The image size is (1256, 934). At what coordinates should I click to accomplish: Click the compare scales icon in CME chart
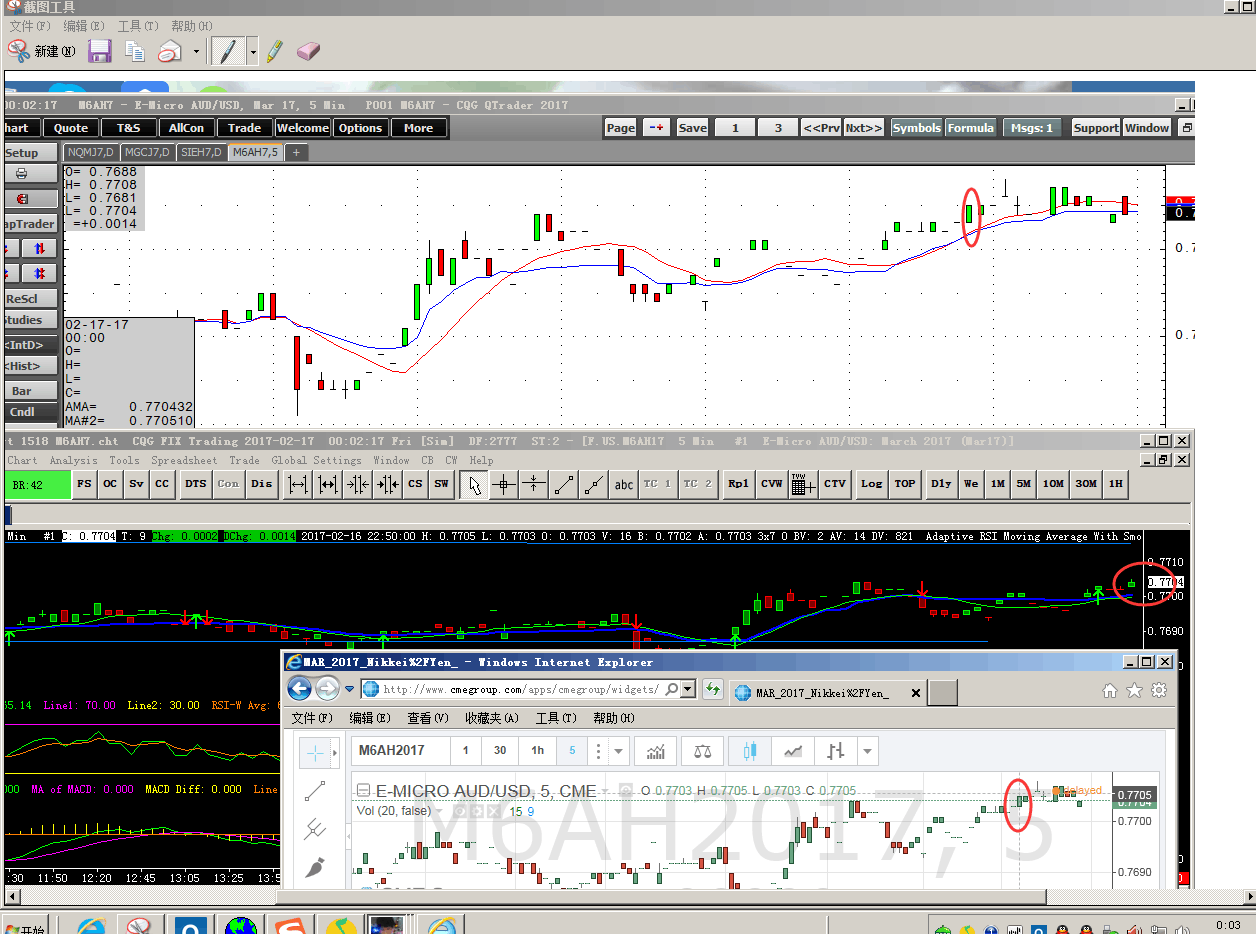[x=703, y=750]
